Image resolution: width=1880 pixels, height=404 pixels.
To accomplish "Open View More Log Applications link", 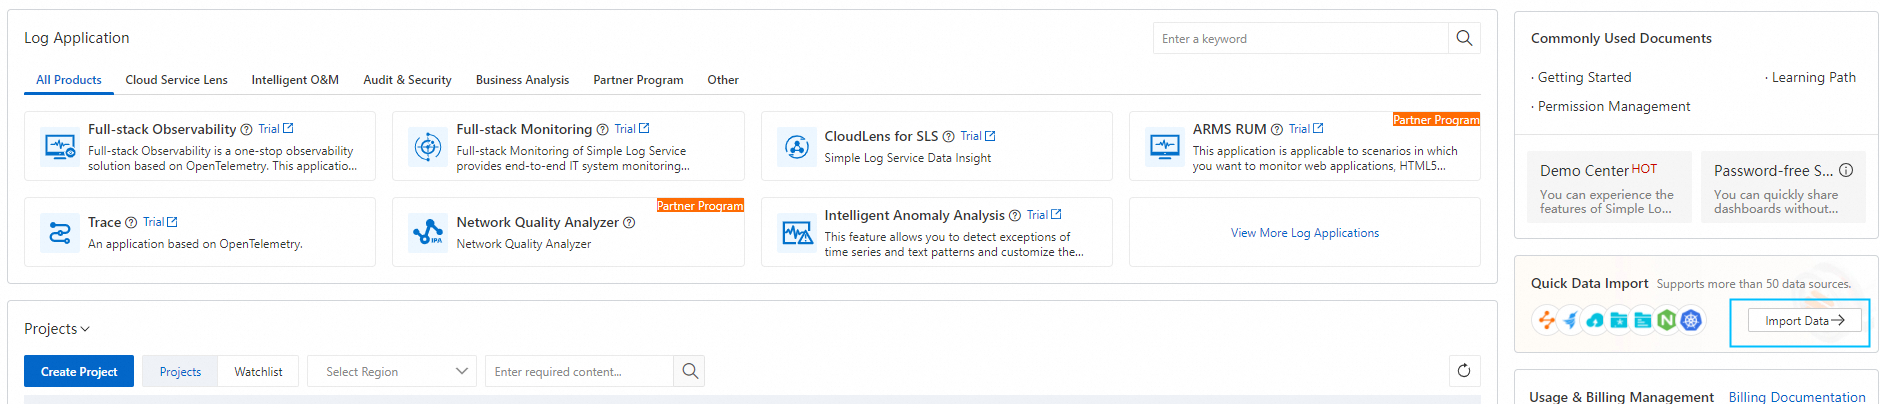I will (1304, 233).
